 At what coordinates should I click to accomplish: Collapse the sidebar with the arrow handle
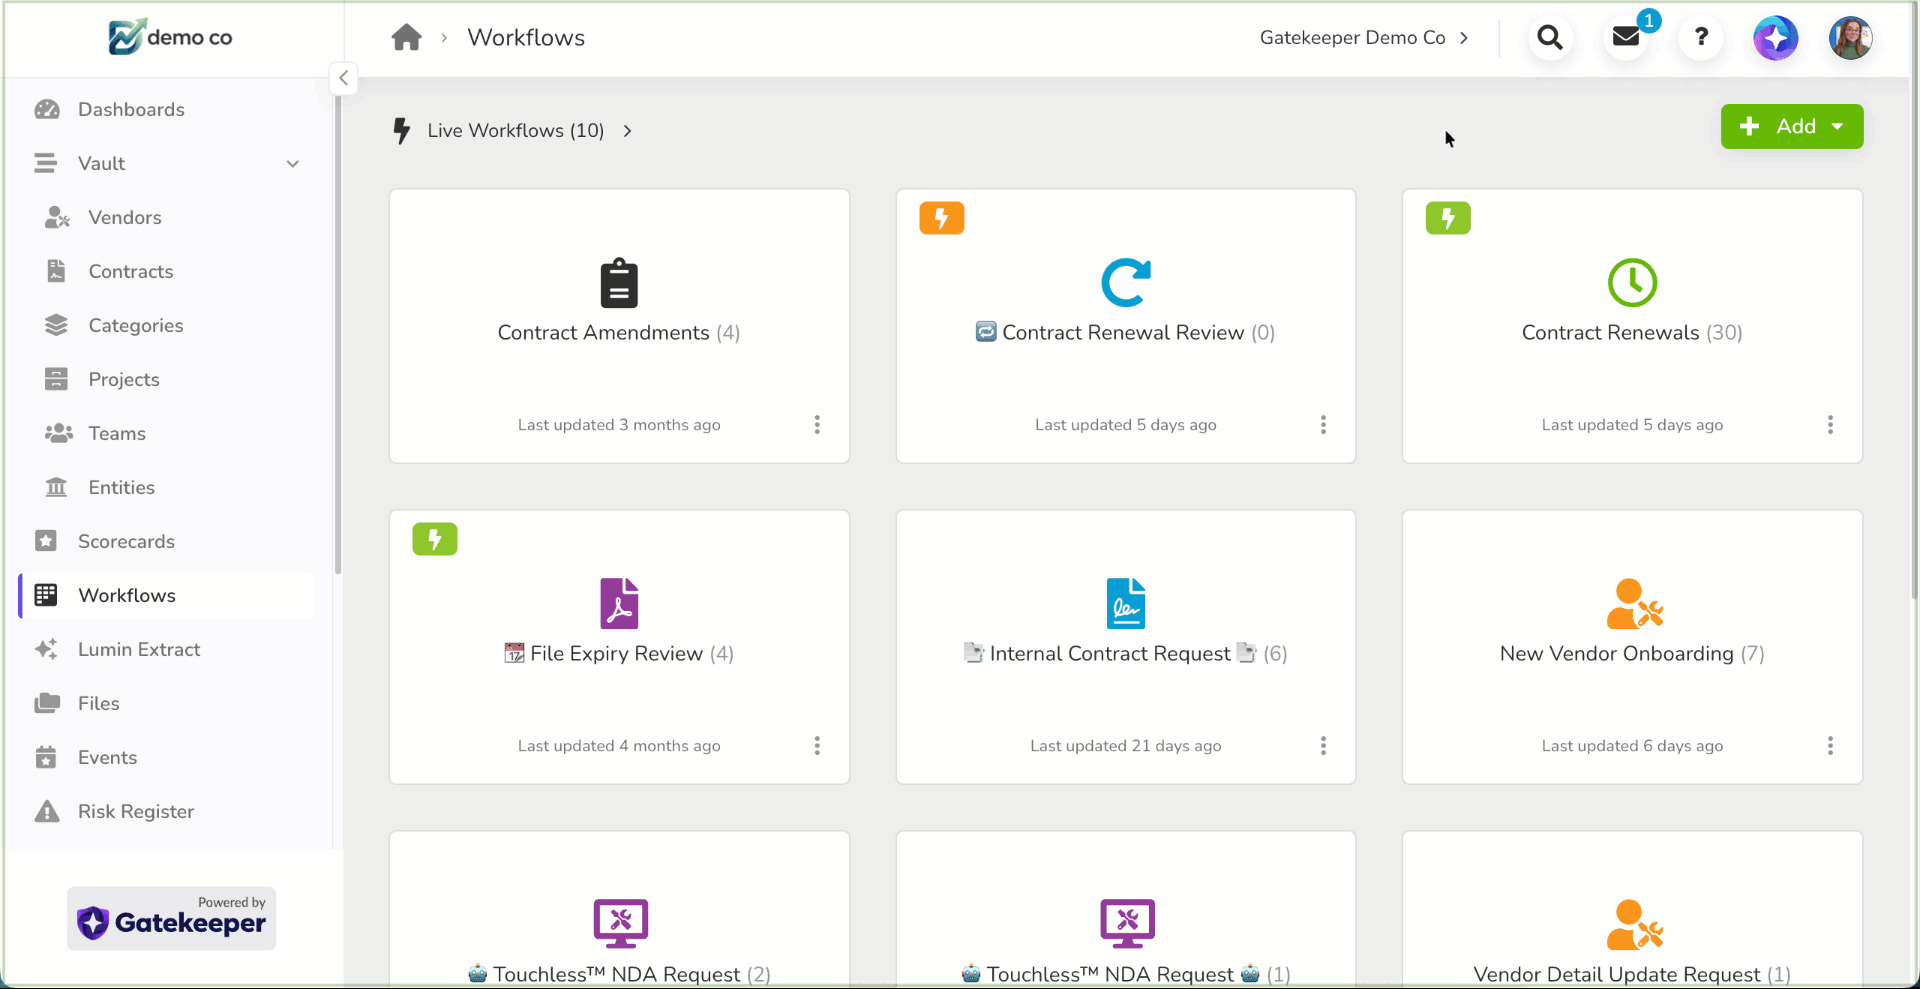pos(343,78)
